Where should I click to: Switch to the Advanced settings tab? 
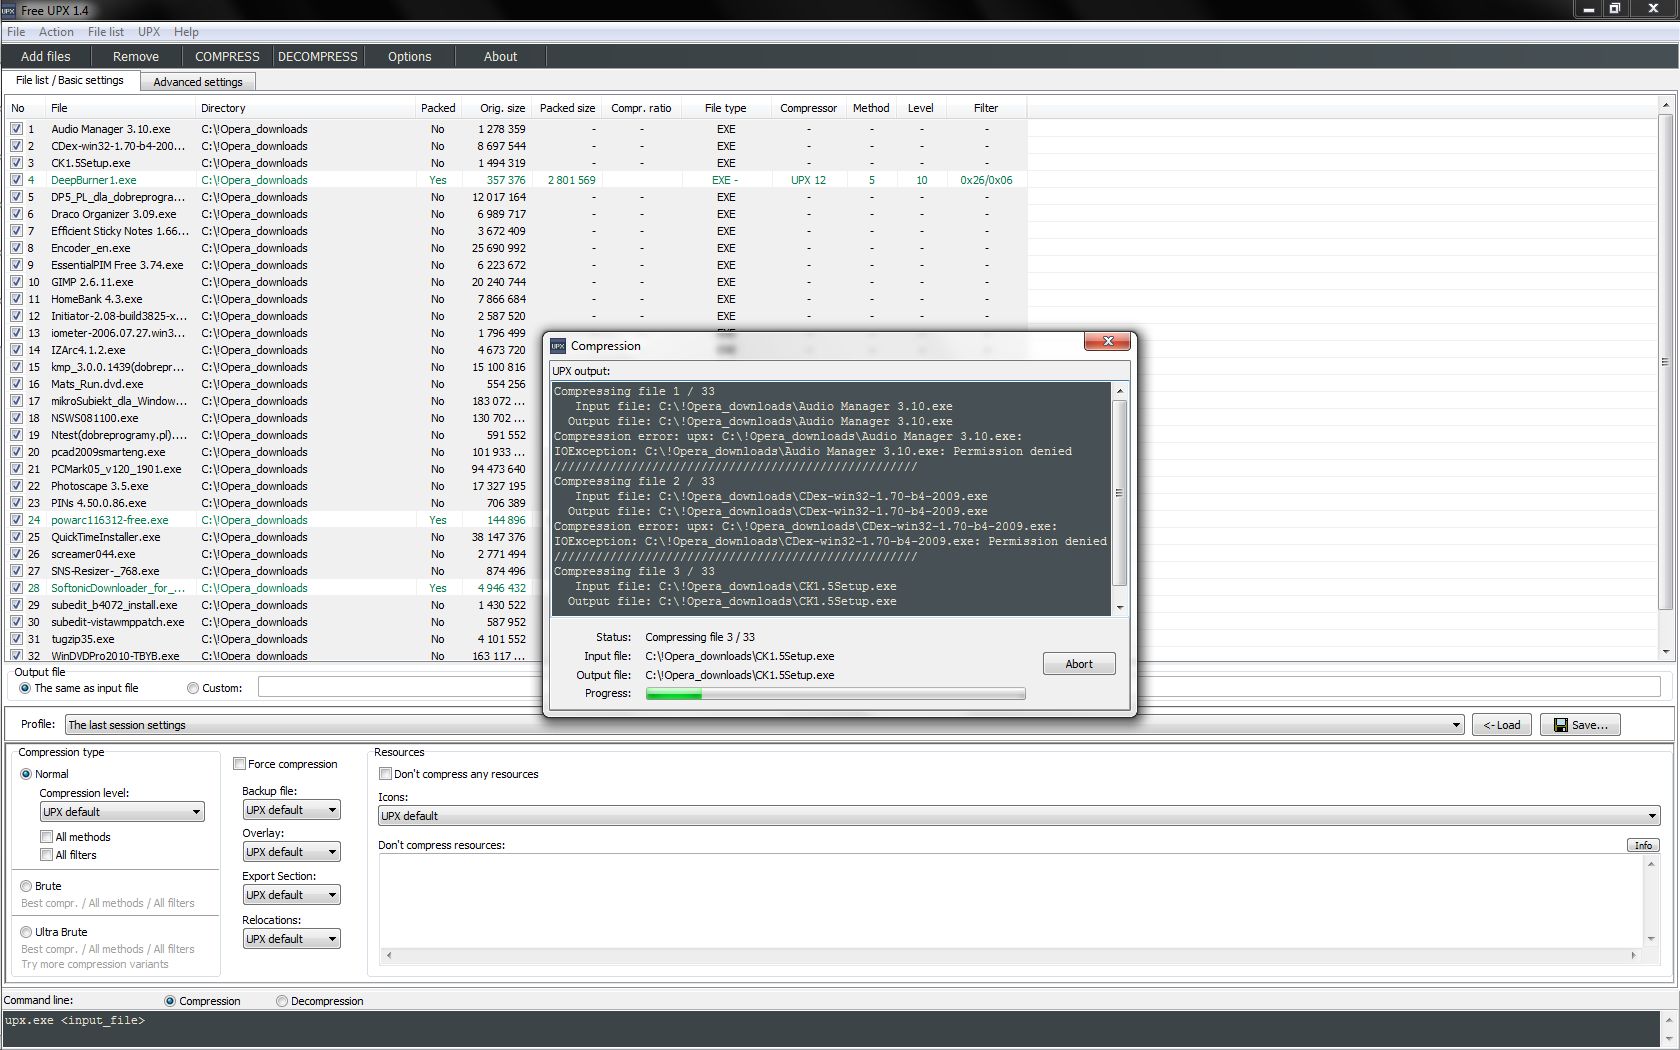[198, 82]
